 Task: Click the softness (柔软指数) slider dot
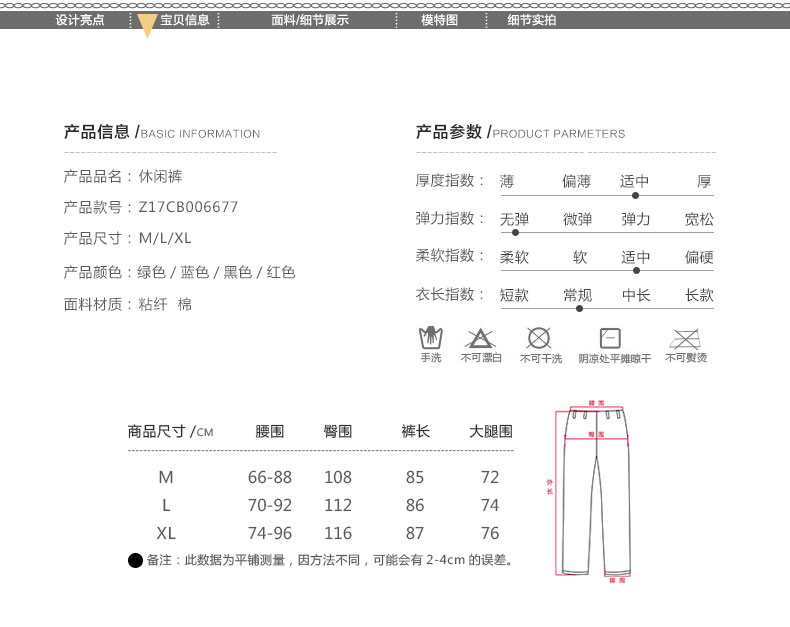[x=636, y=270]
